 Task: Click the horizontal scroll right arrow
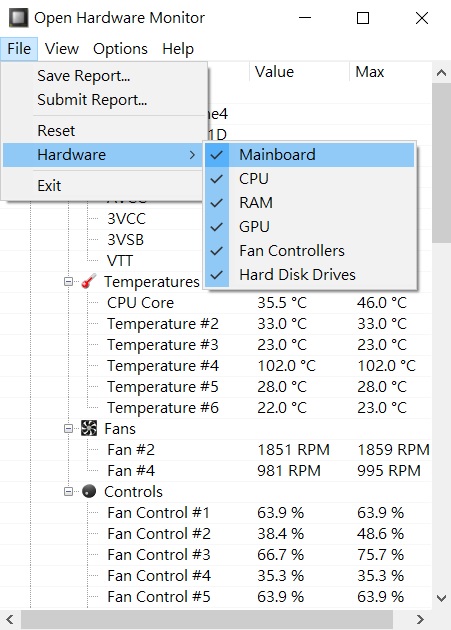(420, 619)
